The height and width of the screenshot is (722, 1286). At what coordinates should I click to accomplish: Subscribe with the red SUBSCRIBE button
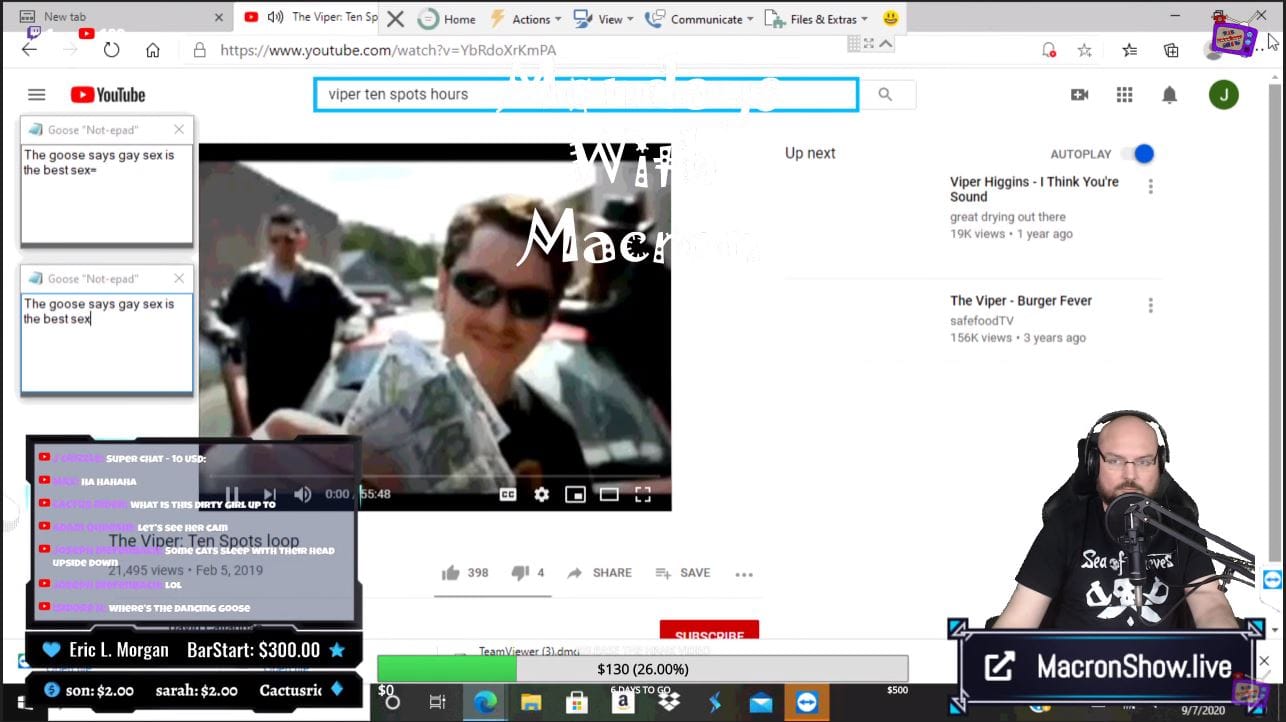709,632
